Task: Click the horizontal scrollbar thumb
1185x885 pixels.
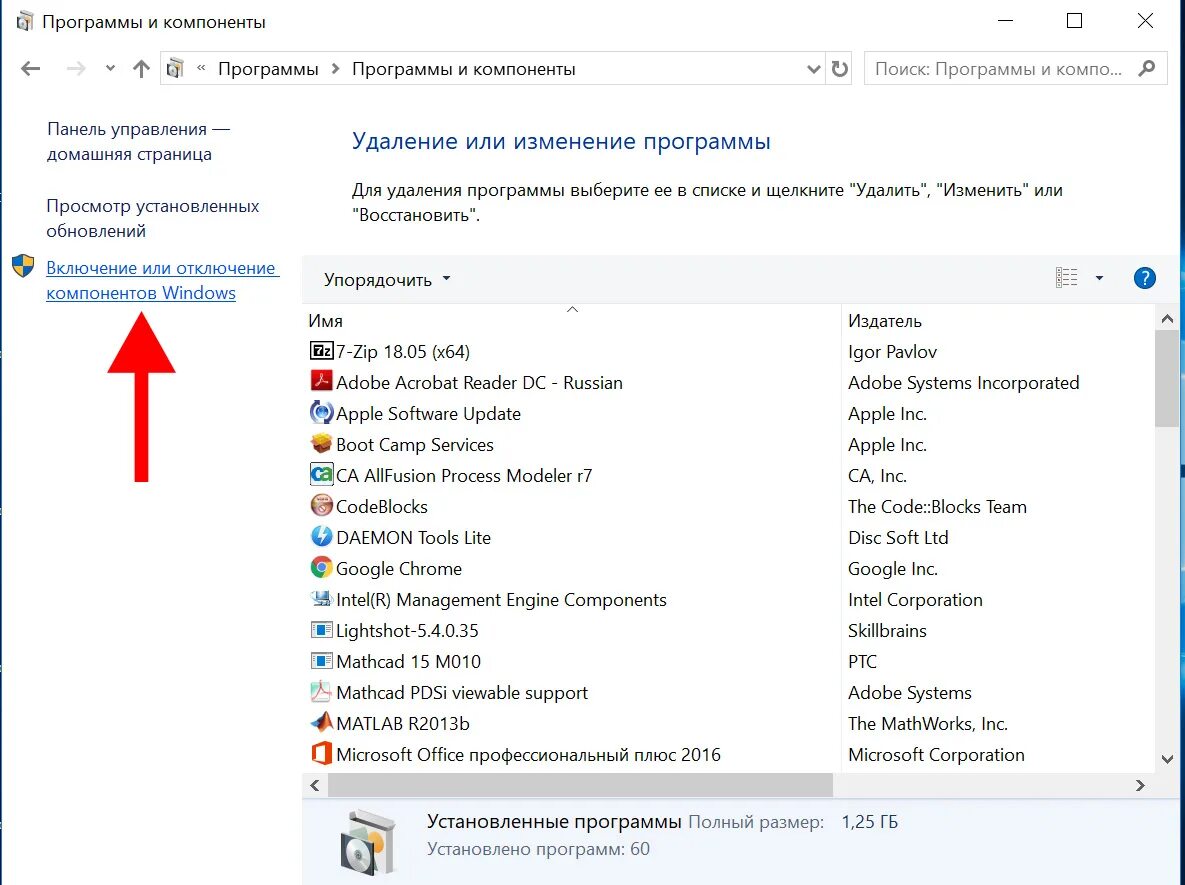Action: [x=580, y=785]
